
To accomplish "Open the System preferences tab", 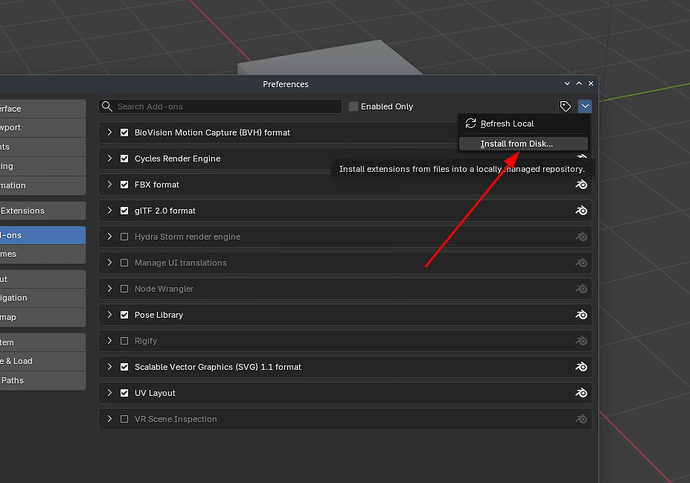I will (x=43, y=342).
